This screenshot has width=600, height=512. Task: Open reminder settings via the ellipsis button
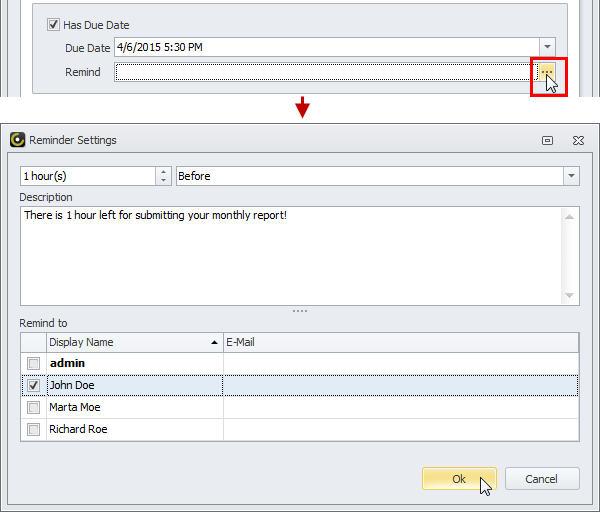547,72
